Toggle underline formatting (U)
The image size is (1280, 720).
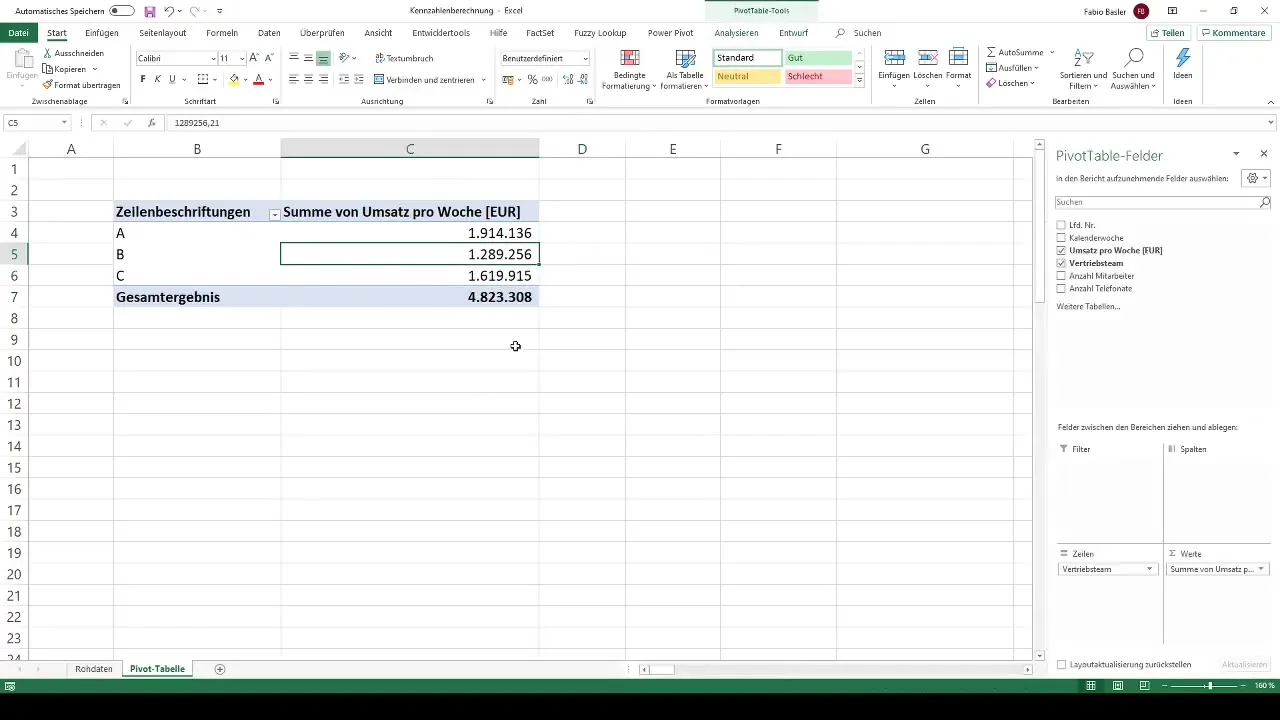pyautogui.click(x=172, y=79)
